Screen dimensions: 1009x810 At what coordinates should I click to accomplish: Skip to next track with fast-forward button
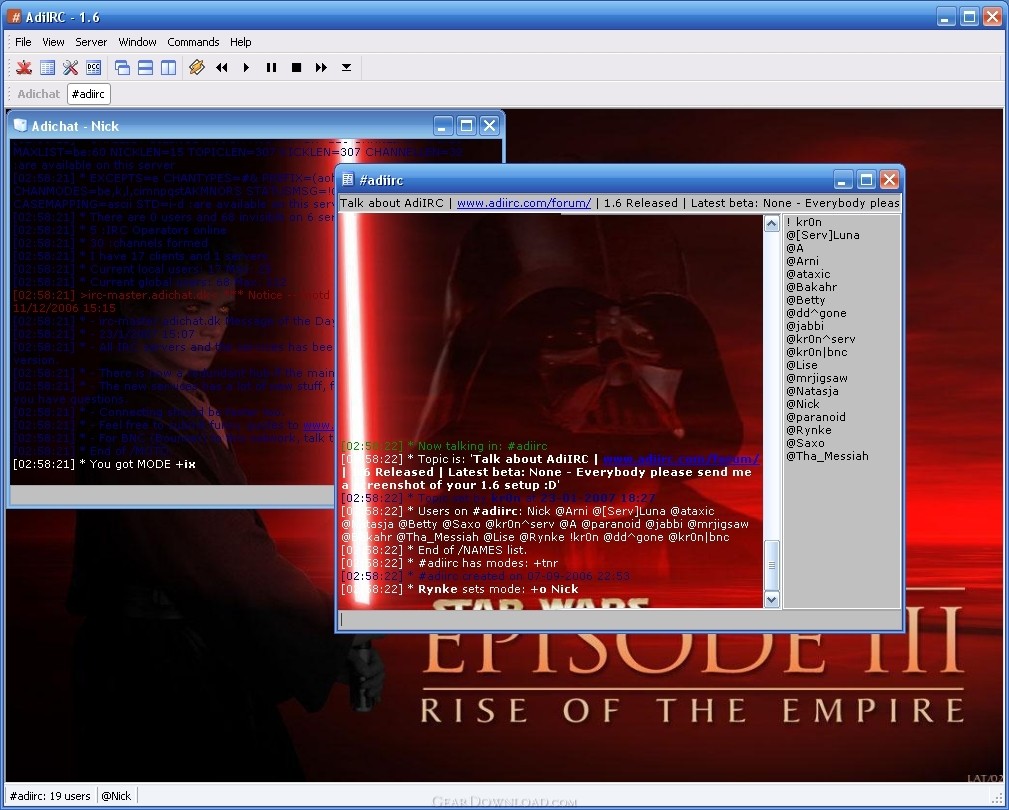(321, 67)
